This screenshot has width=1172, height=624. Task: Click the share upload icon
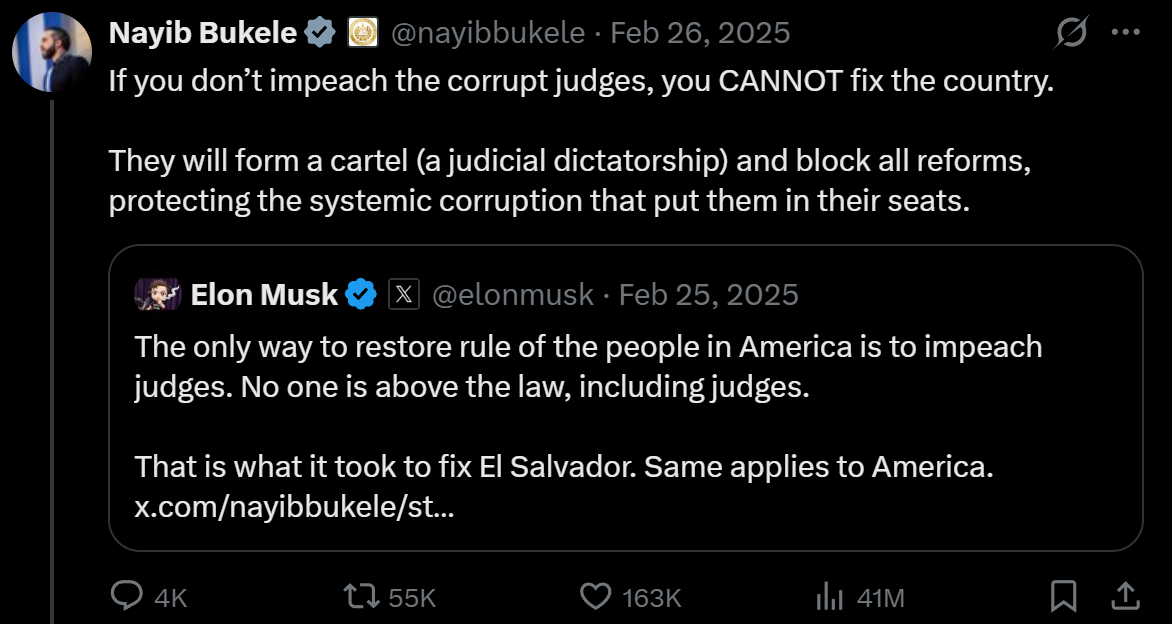pyautogui.click(x=1125, y=597)
